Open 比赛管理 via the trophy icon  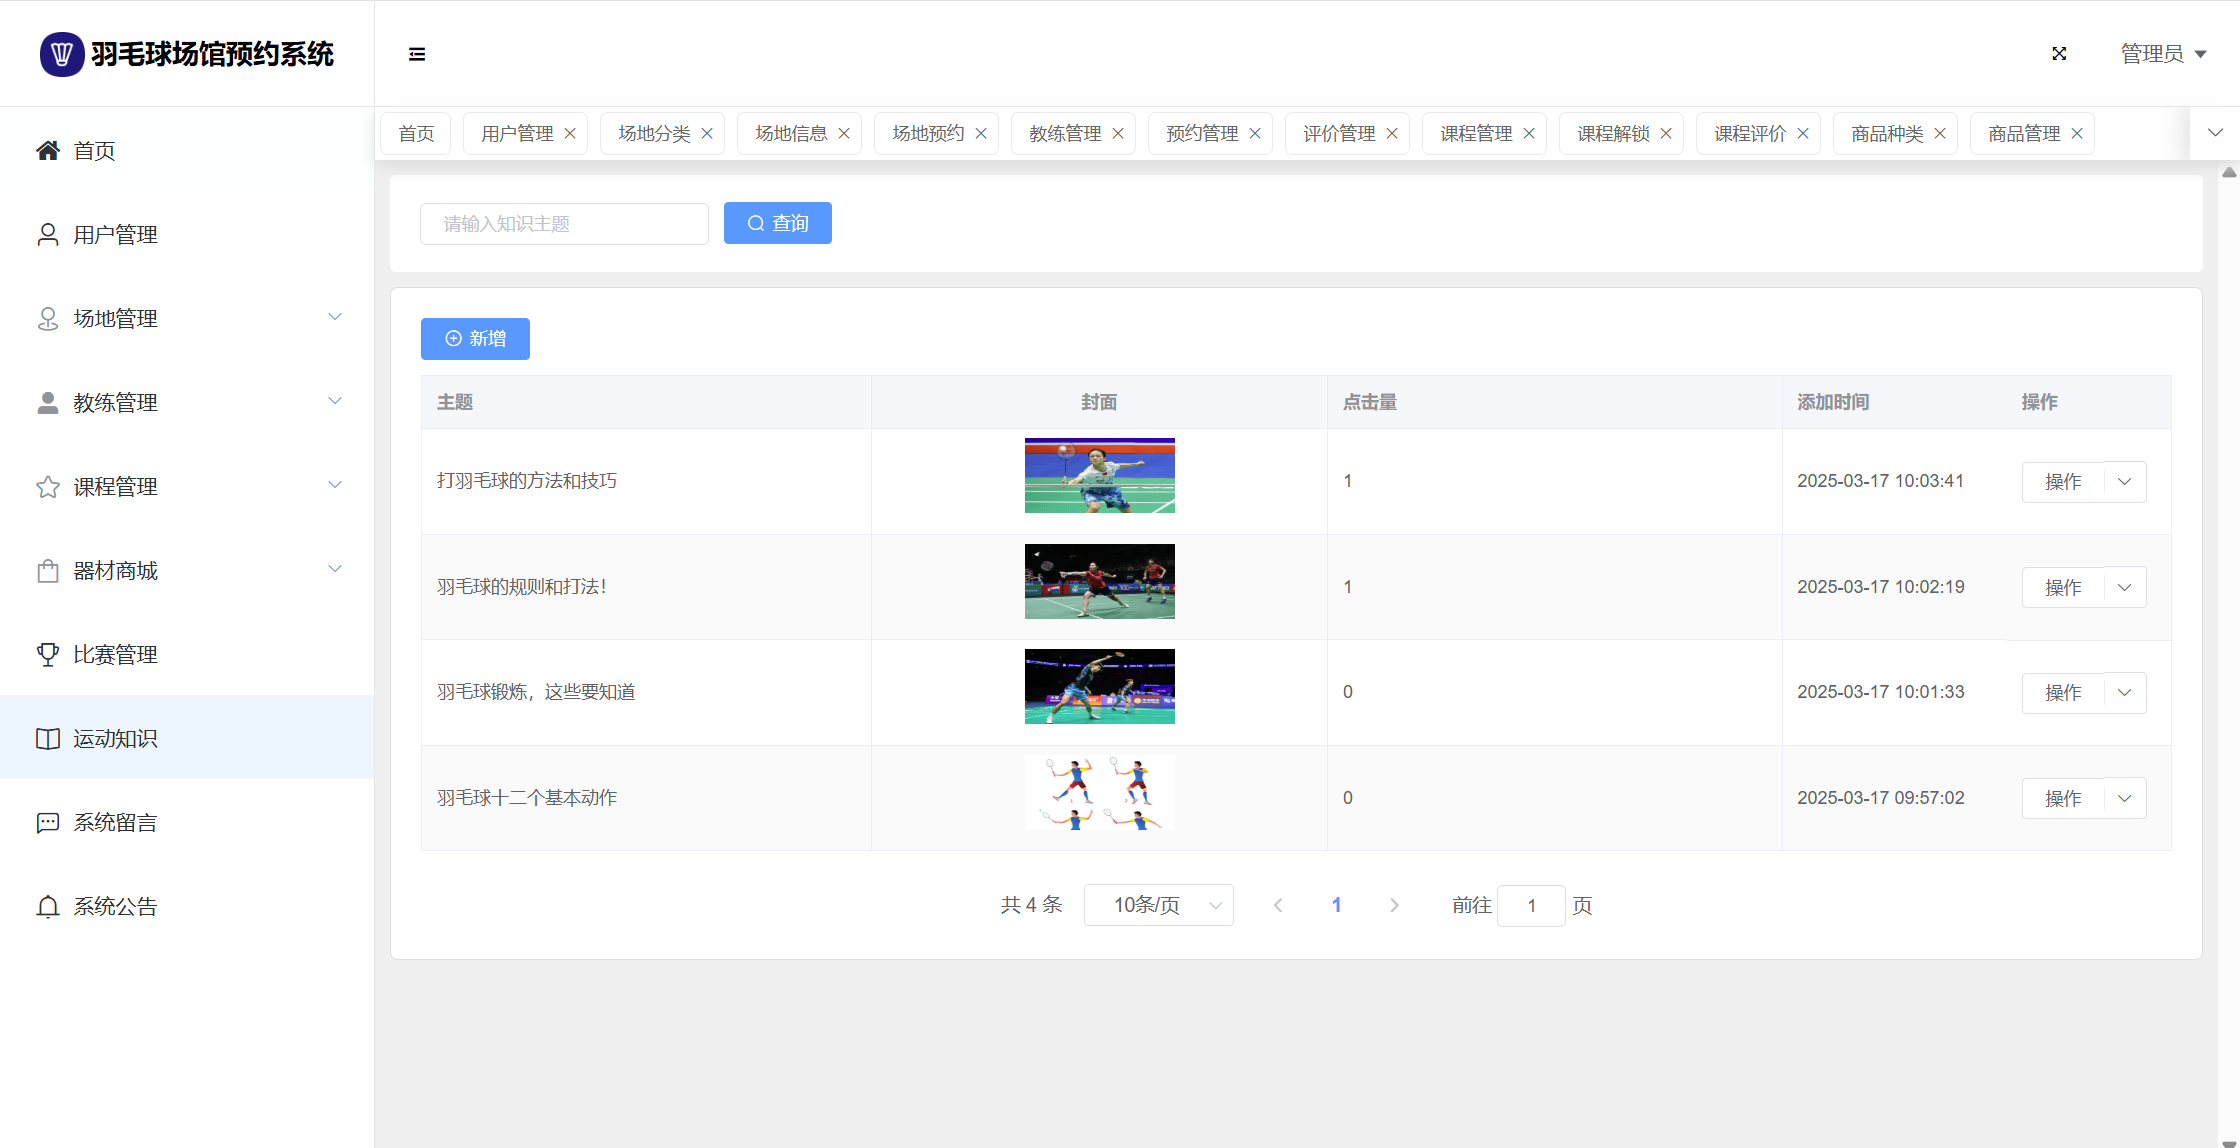(x=48, y=655)
